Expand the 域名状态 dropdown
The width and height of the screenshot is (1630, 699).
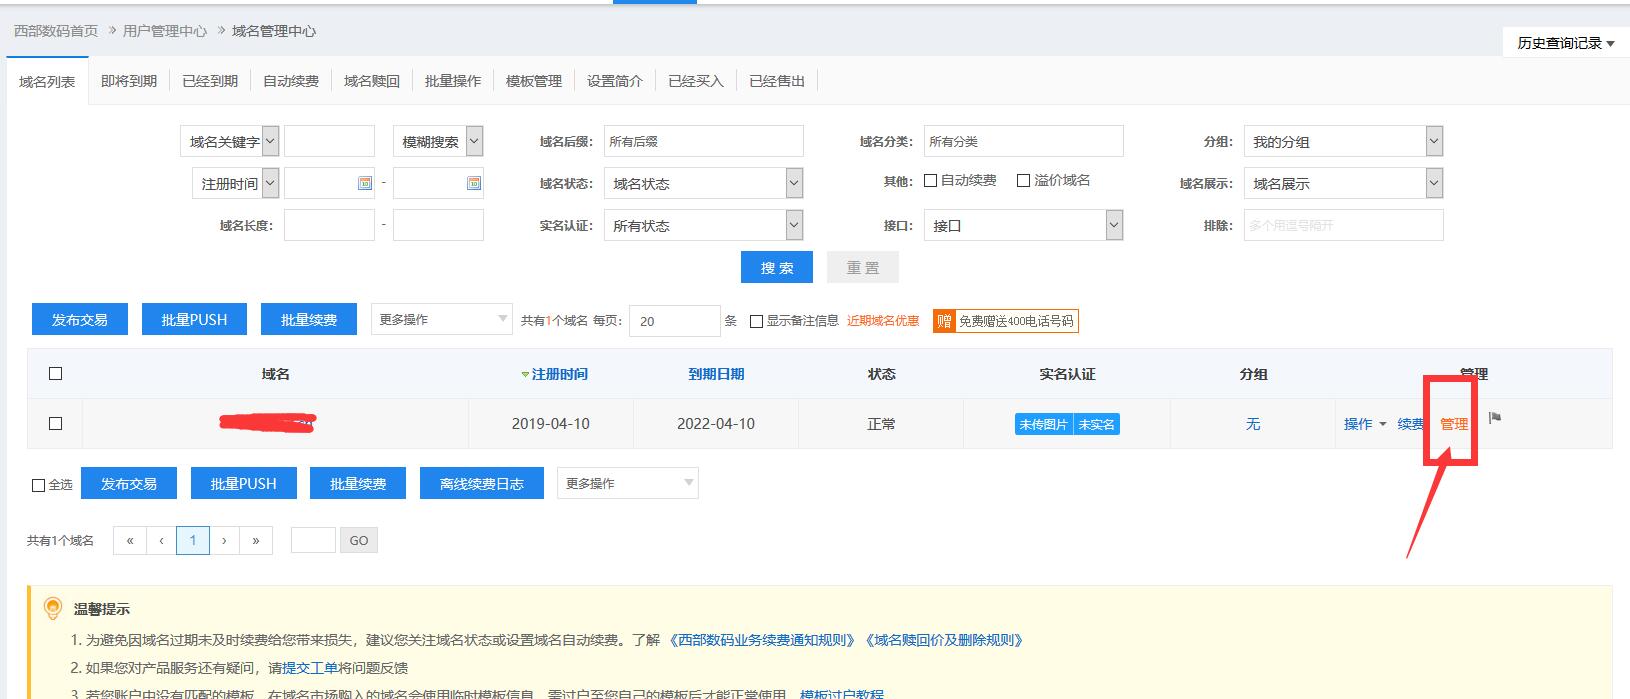click(x=703, y=183)
